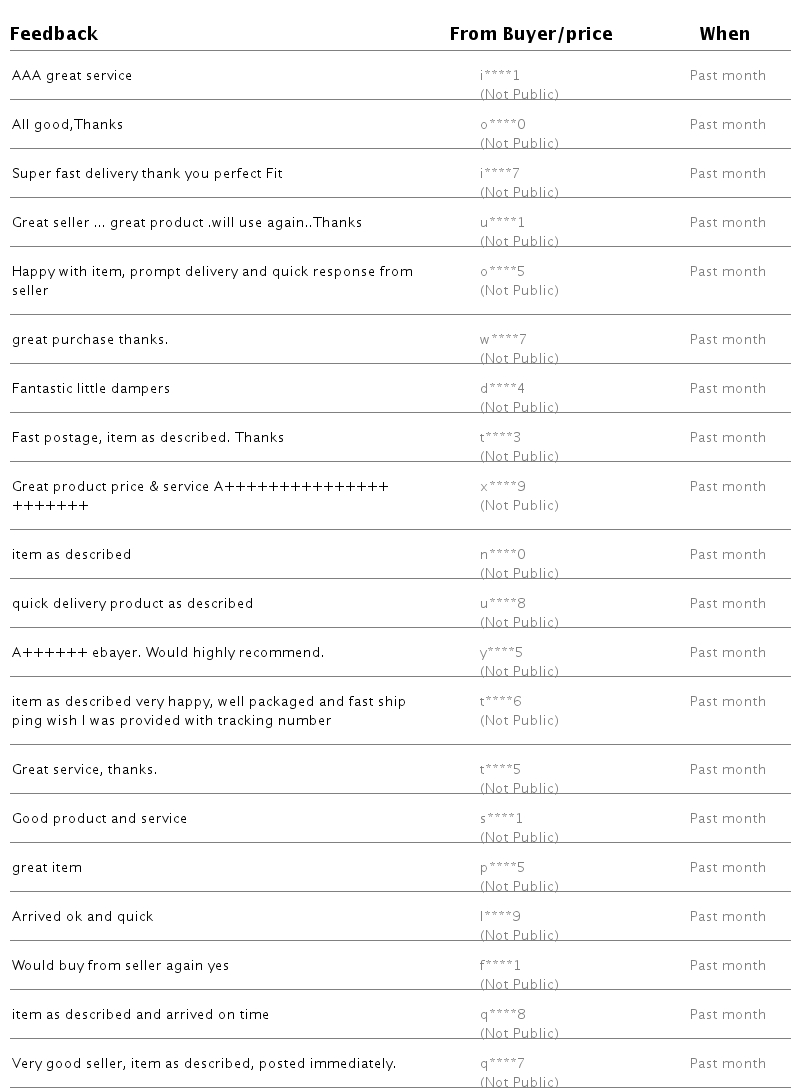Select buyer p****5 on great item
The width and height of the screenshot is (800, 1088).
tap(502, 868)
